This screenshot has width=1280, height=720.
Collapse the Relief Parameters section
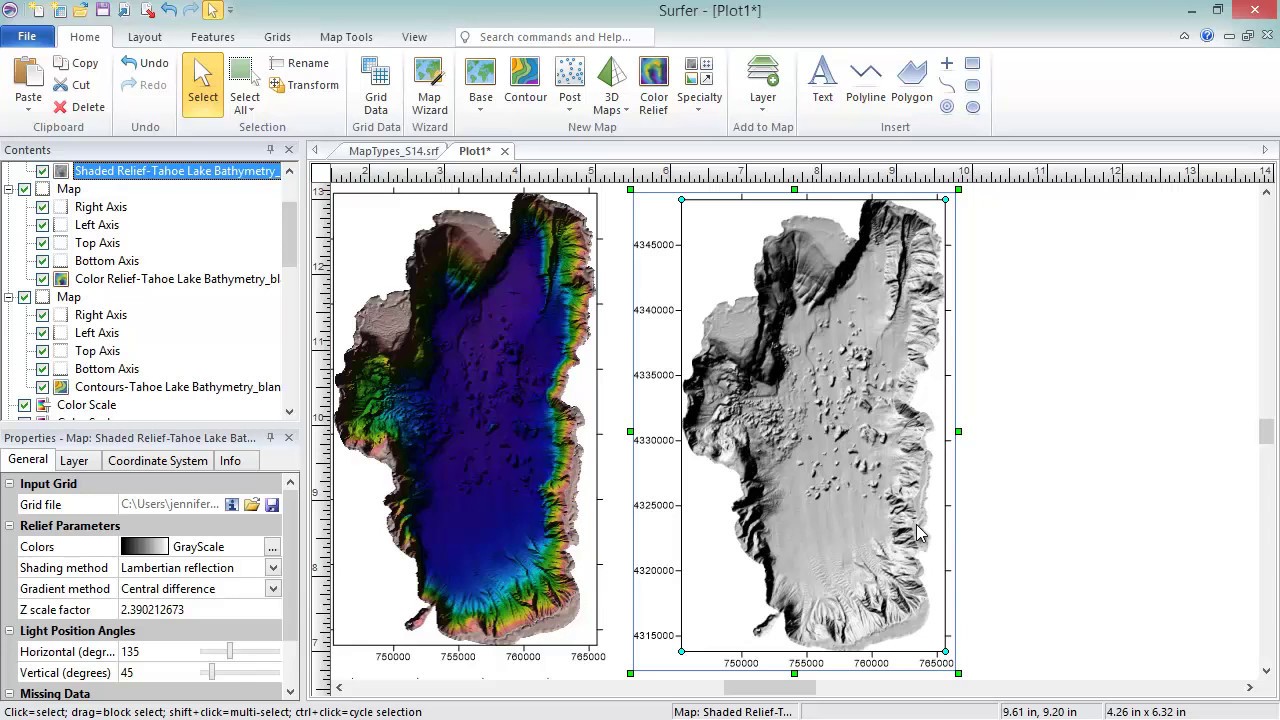click(9, 526)
